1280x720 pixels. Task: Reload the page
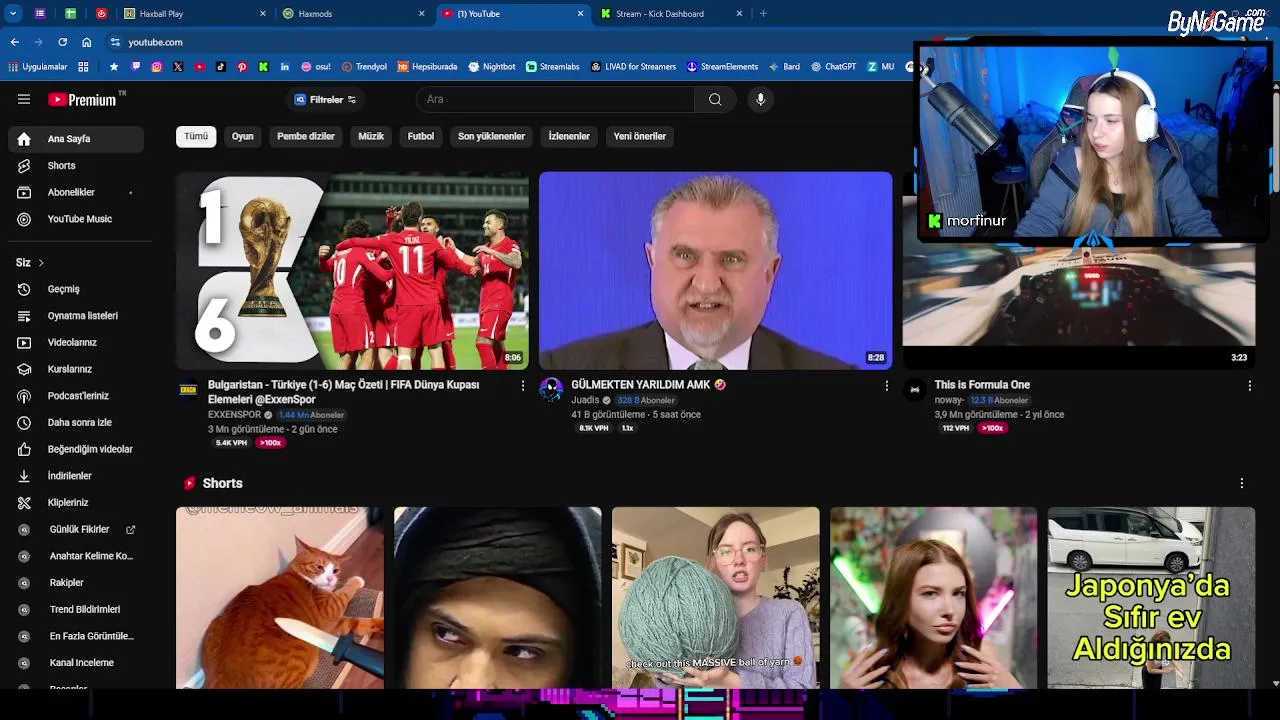click(x=62, y=42)
